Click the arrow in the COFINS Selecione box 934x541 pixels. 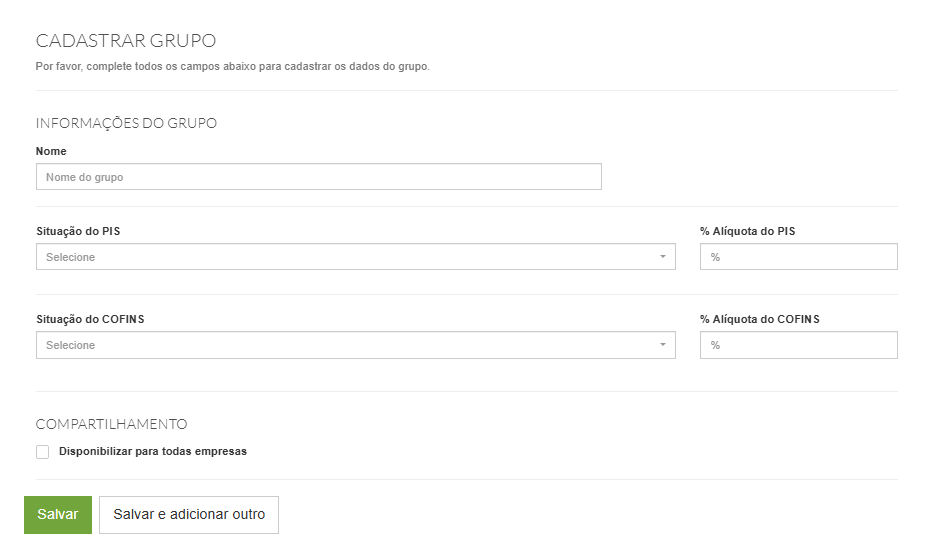(x=662, y=345)
